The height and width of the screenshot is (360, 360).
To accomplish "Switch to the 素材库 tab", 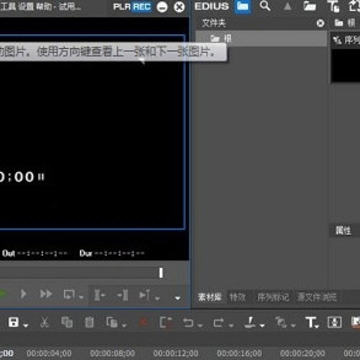I will 210,297.
